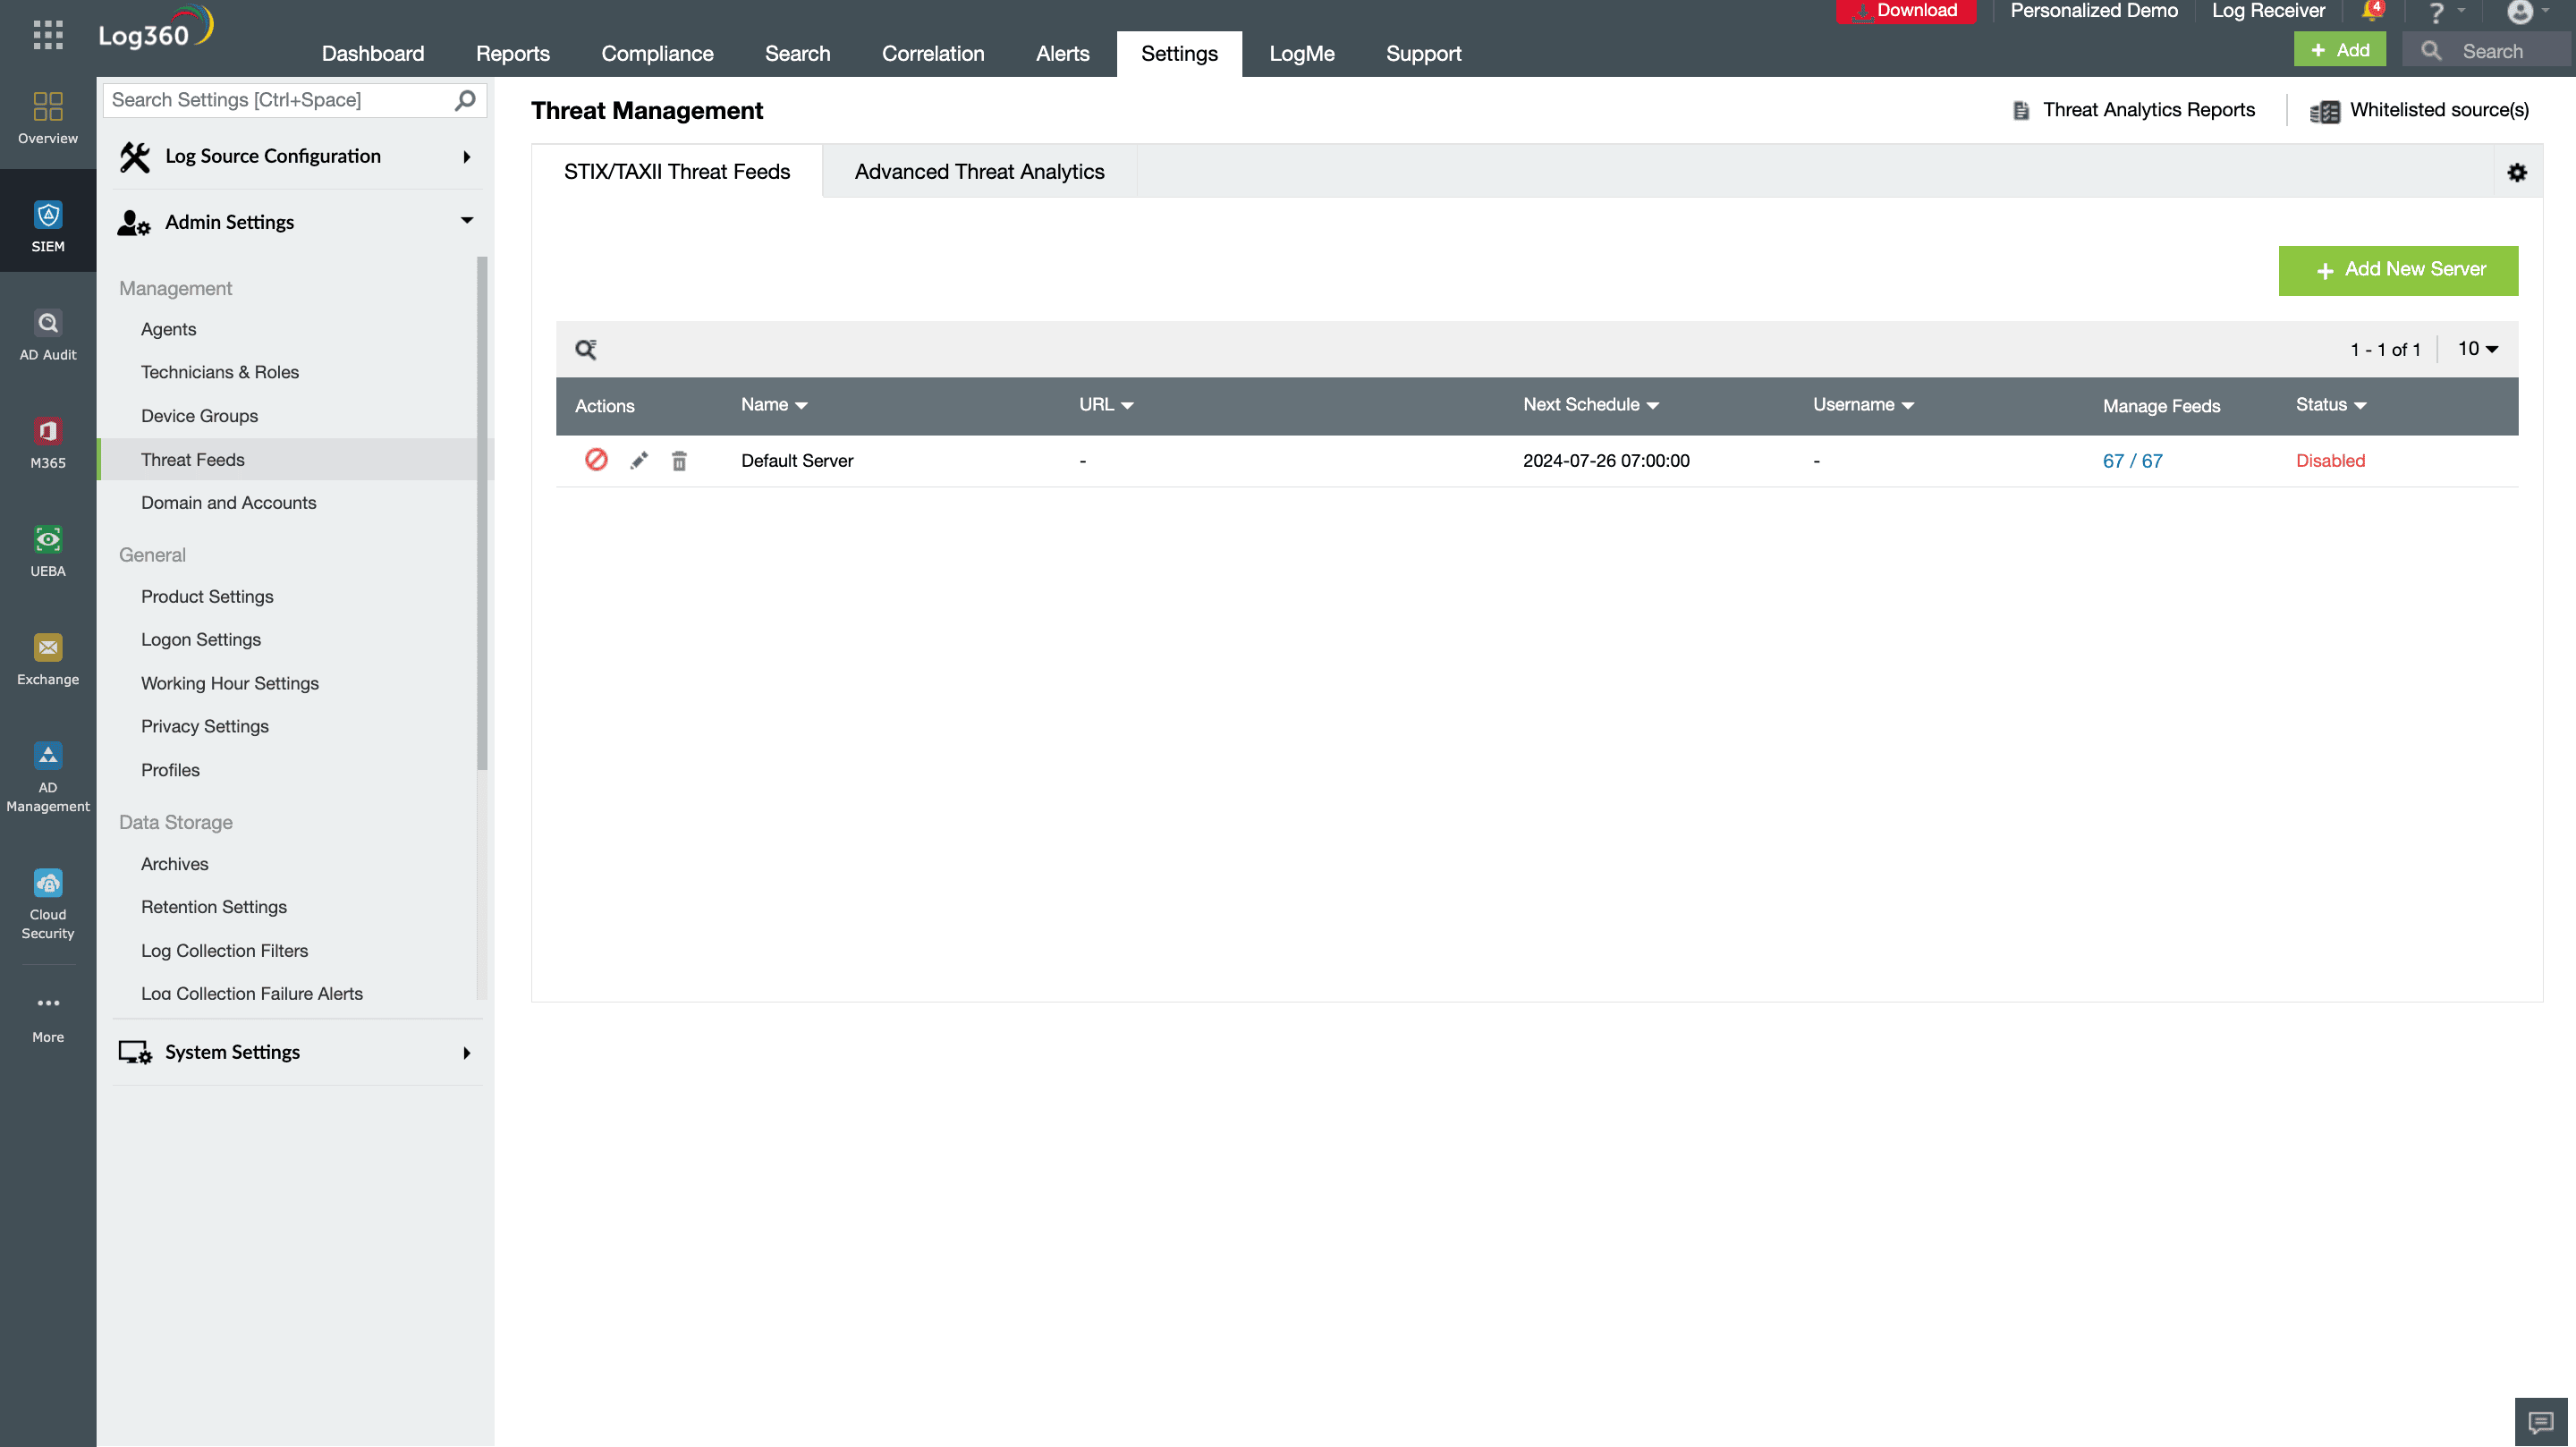Open the Cloud Security module
Image resolution: width=2576 pixels, height=1447 pixels.
pos(47,904)
